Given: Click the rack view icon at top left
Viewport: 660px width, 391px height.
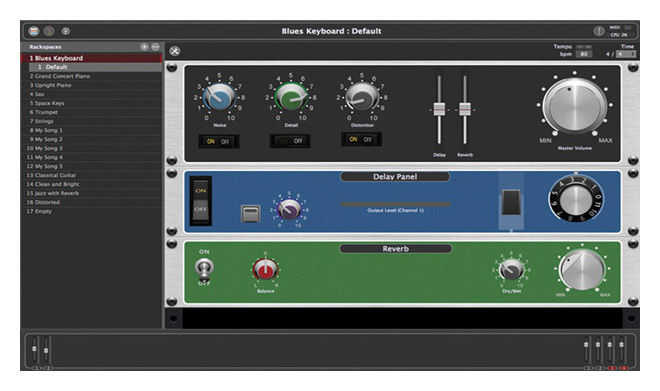Looking at the screenshot, I should 34,31.
